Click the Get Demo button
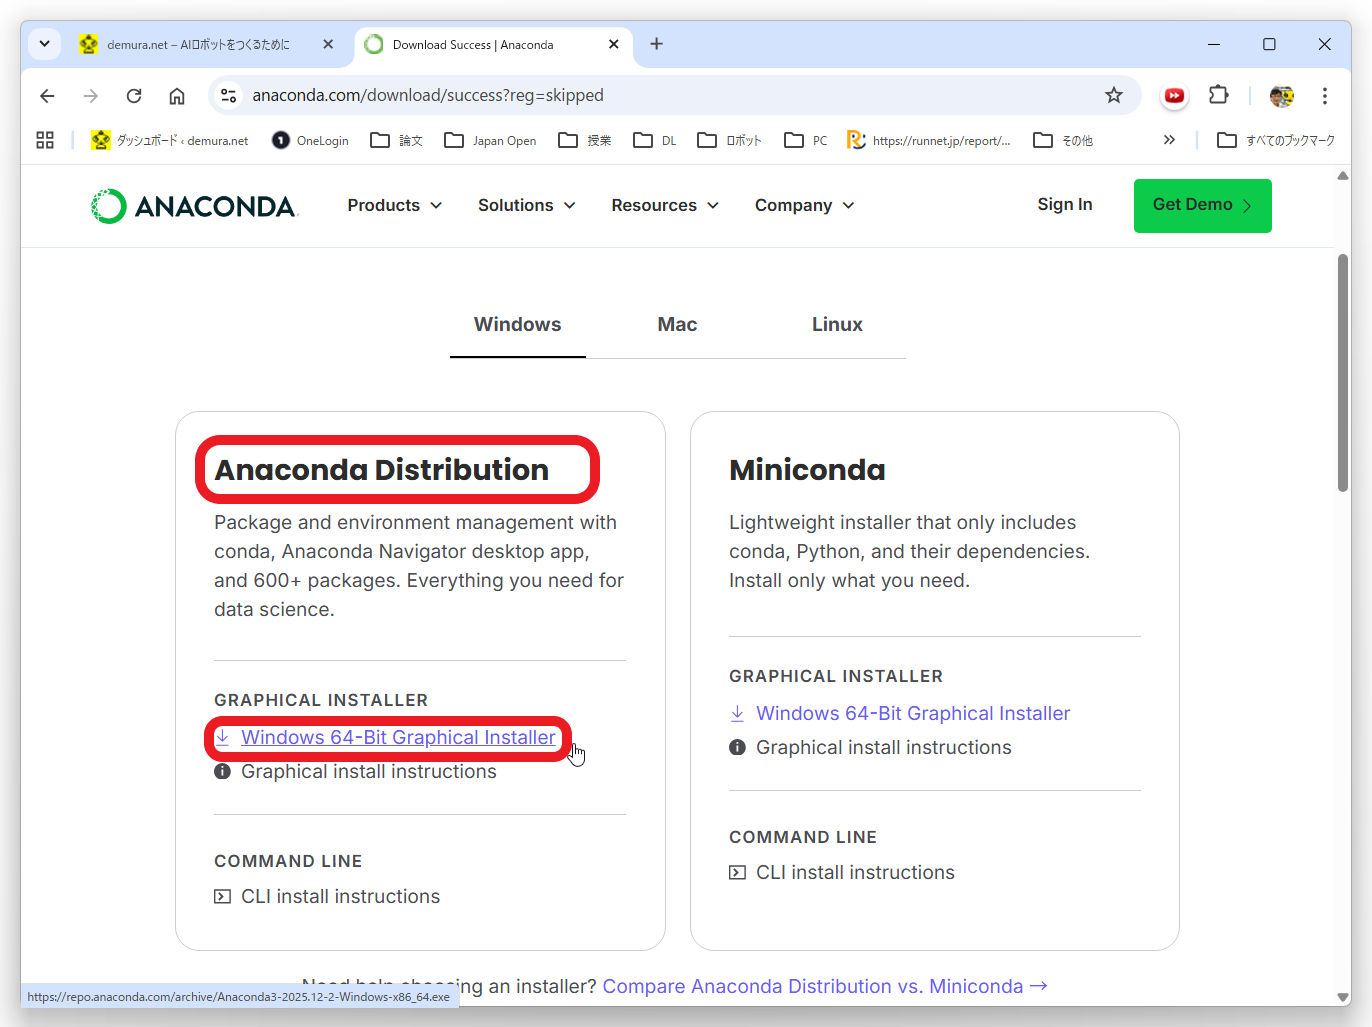The width and height of the screenshot is (1372, 1027). pos(1202,205)
